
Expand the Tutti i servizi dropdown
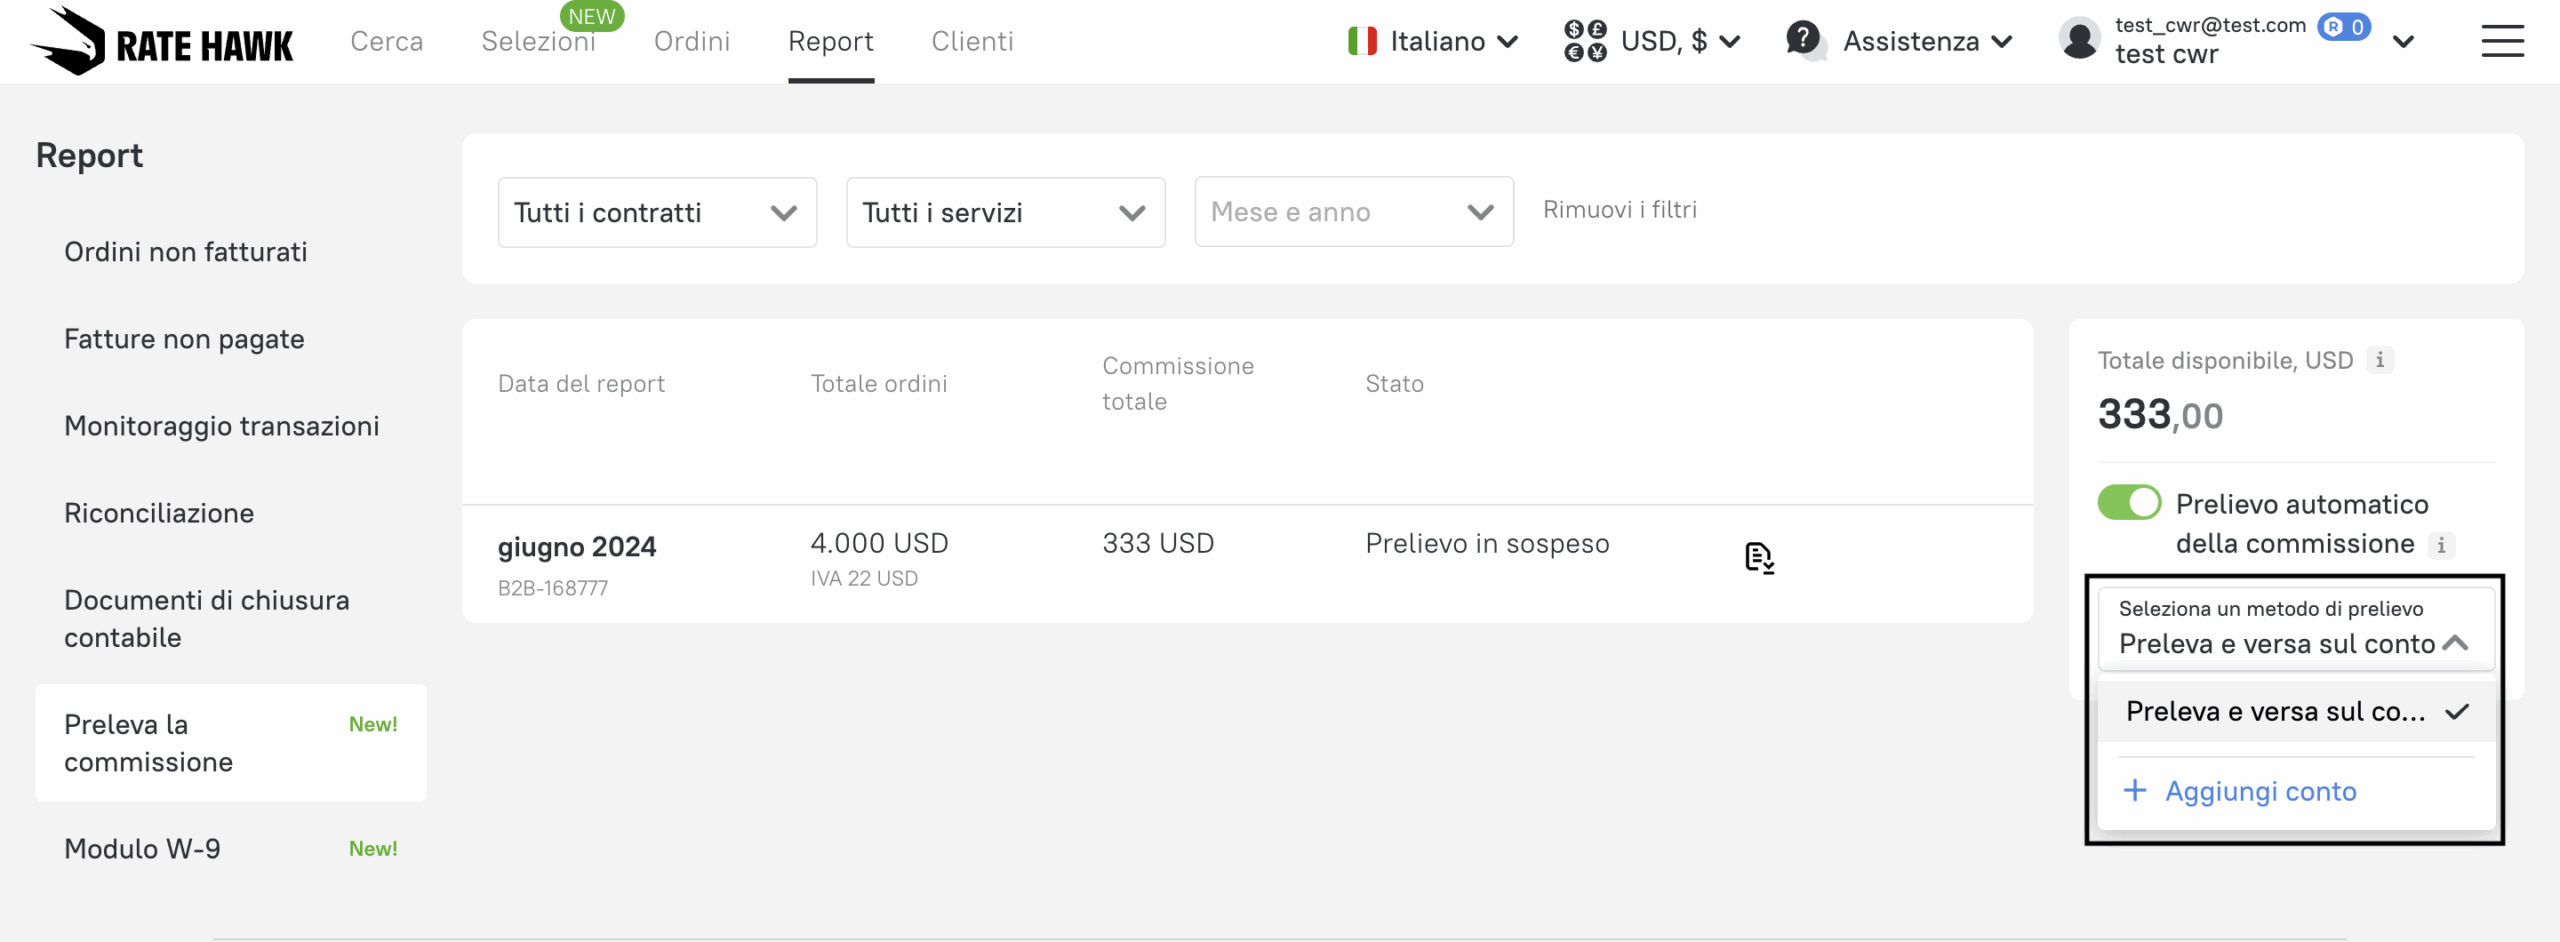click(1005, 212)
